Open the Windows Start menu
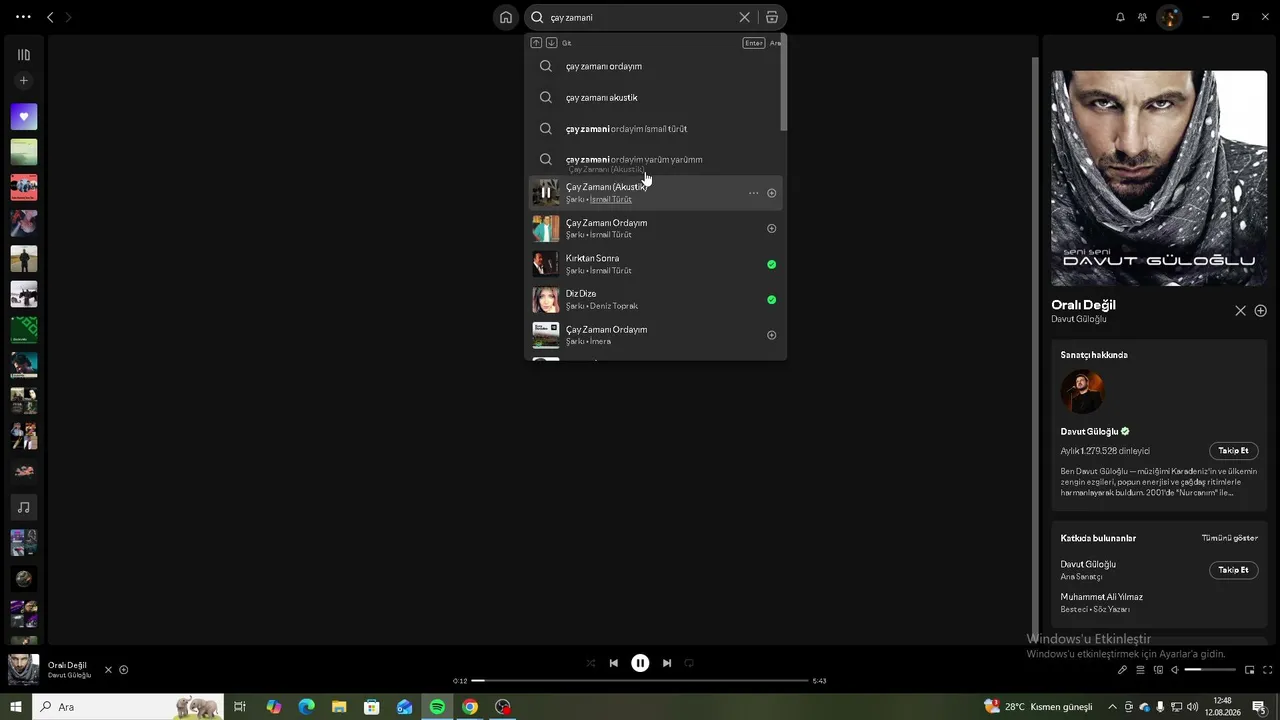Screen dimensions: 1280x720 click(16, 707)
